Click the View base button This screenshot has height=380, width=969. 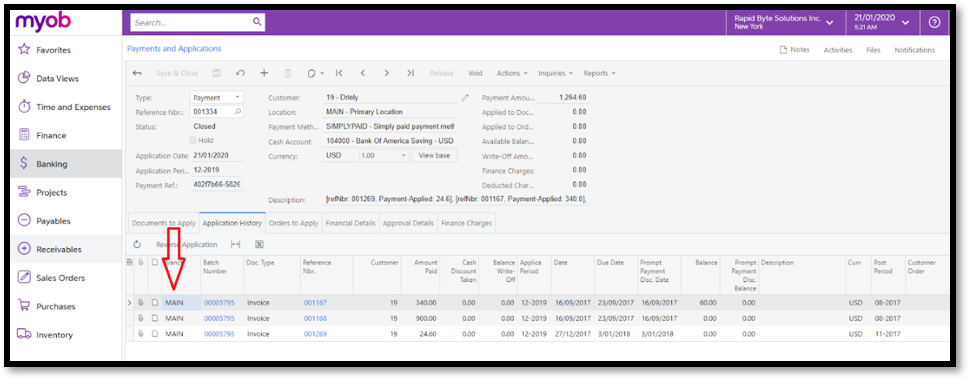[434, 156]
